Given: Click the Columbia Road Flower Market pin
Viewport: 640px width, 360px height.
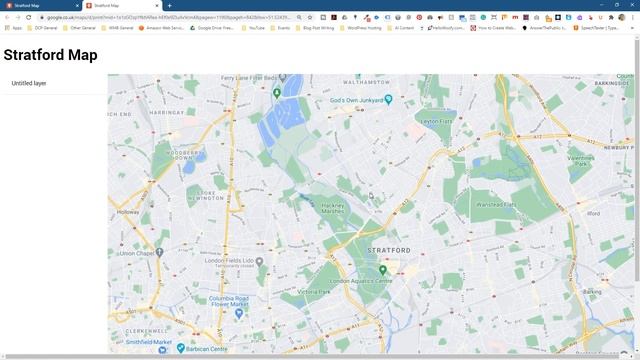Looking at the screenshot, I should (x=239, y=313).
